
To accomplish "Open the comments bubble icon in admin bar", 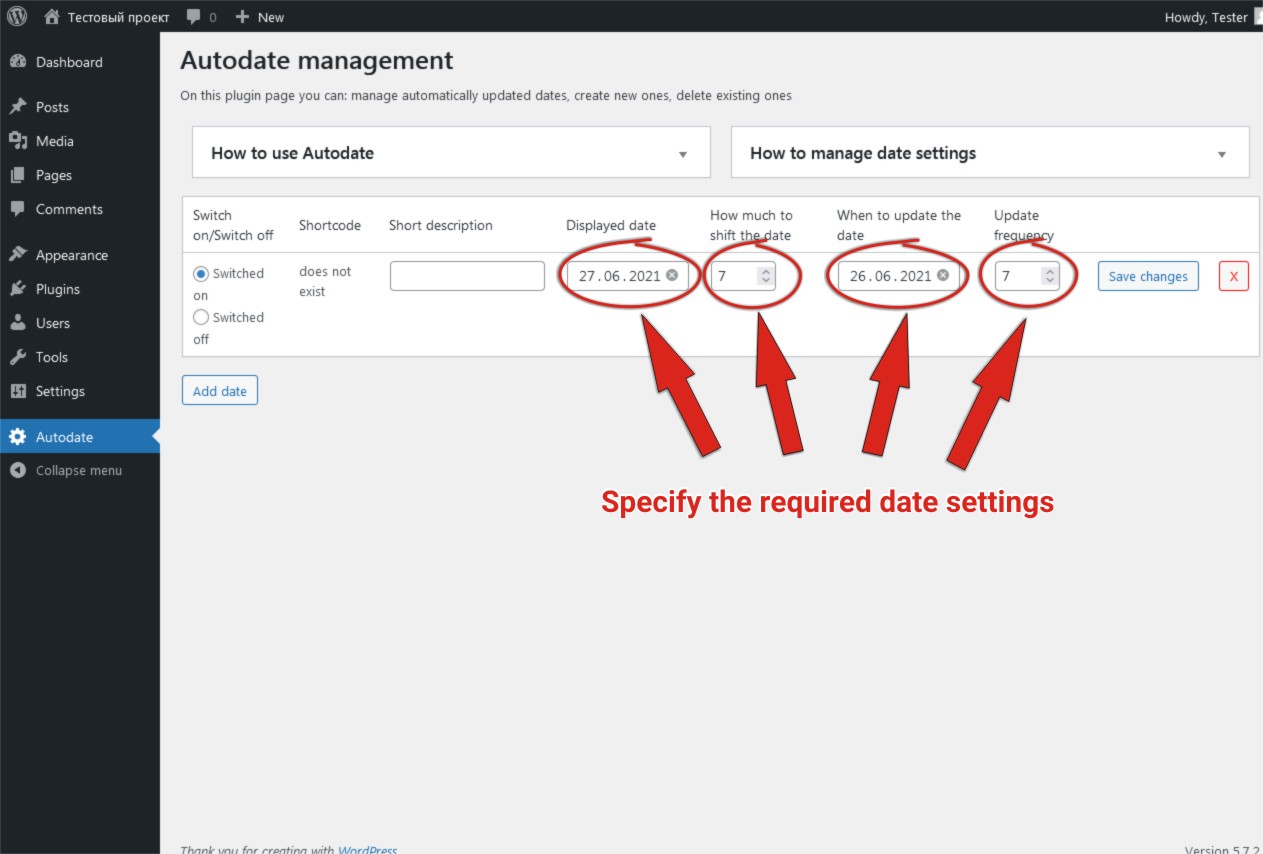I will pyautogui.click(x=194, y=17).
